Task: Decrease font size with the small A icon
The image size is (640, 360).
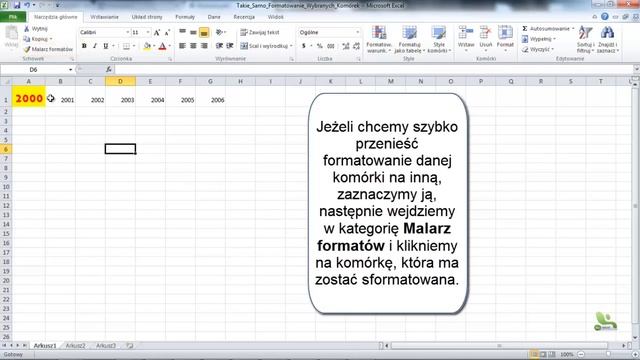Action: pyautogui.click(x=167, y=32)
